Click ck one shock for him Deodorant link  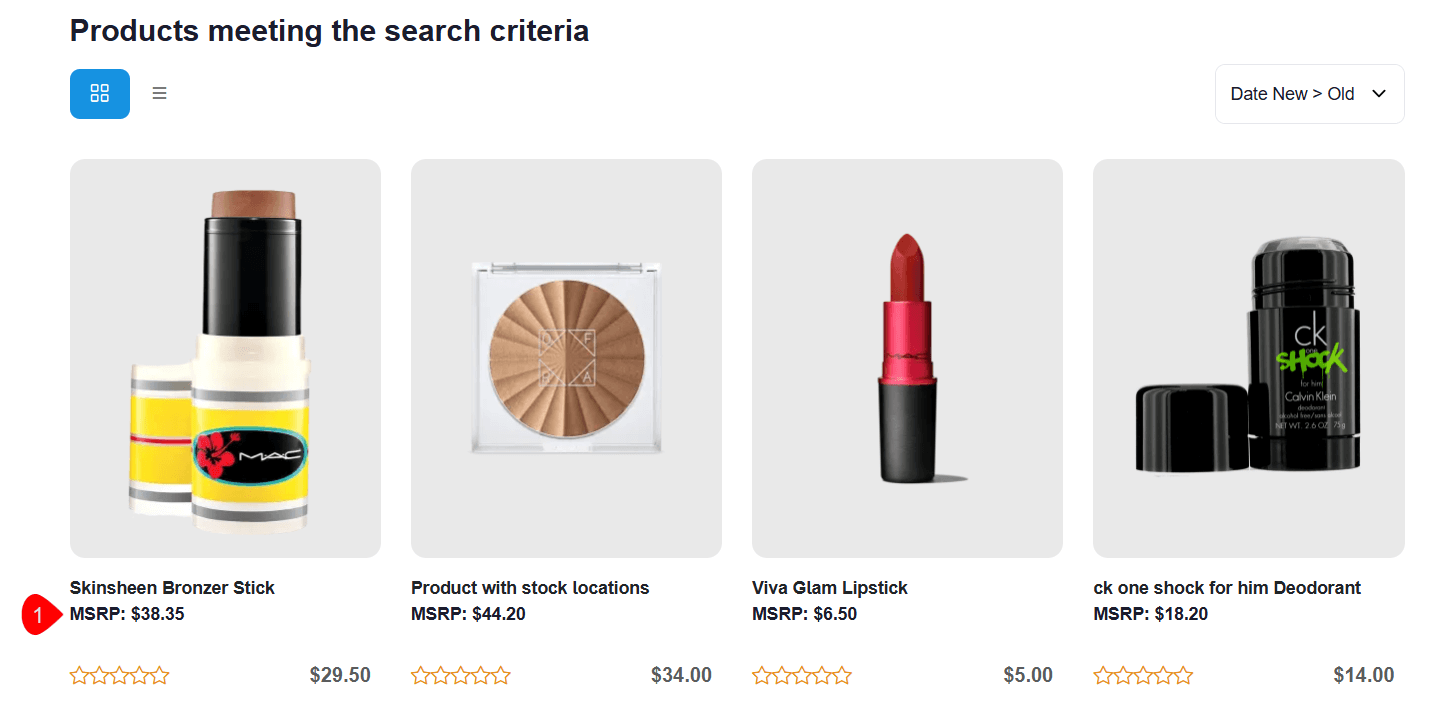[1227, 588]
